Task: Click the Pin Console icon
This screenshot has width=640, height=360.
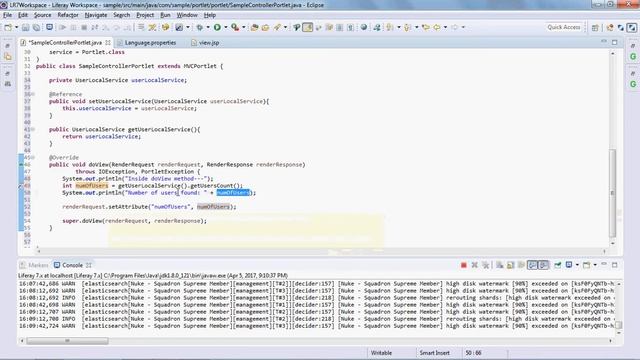Action: [558, 265]
